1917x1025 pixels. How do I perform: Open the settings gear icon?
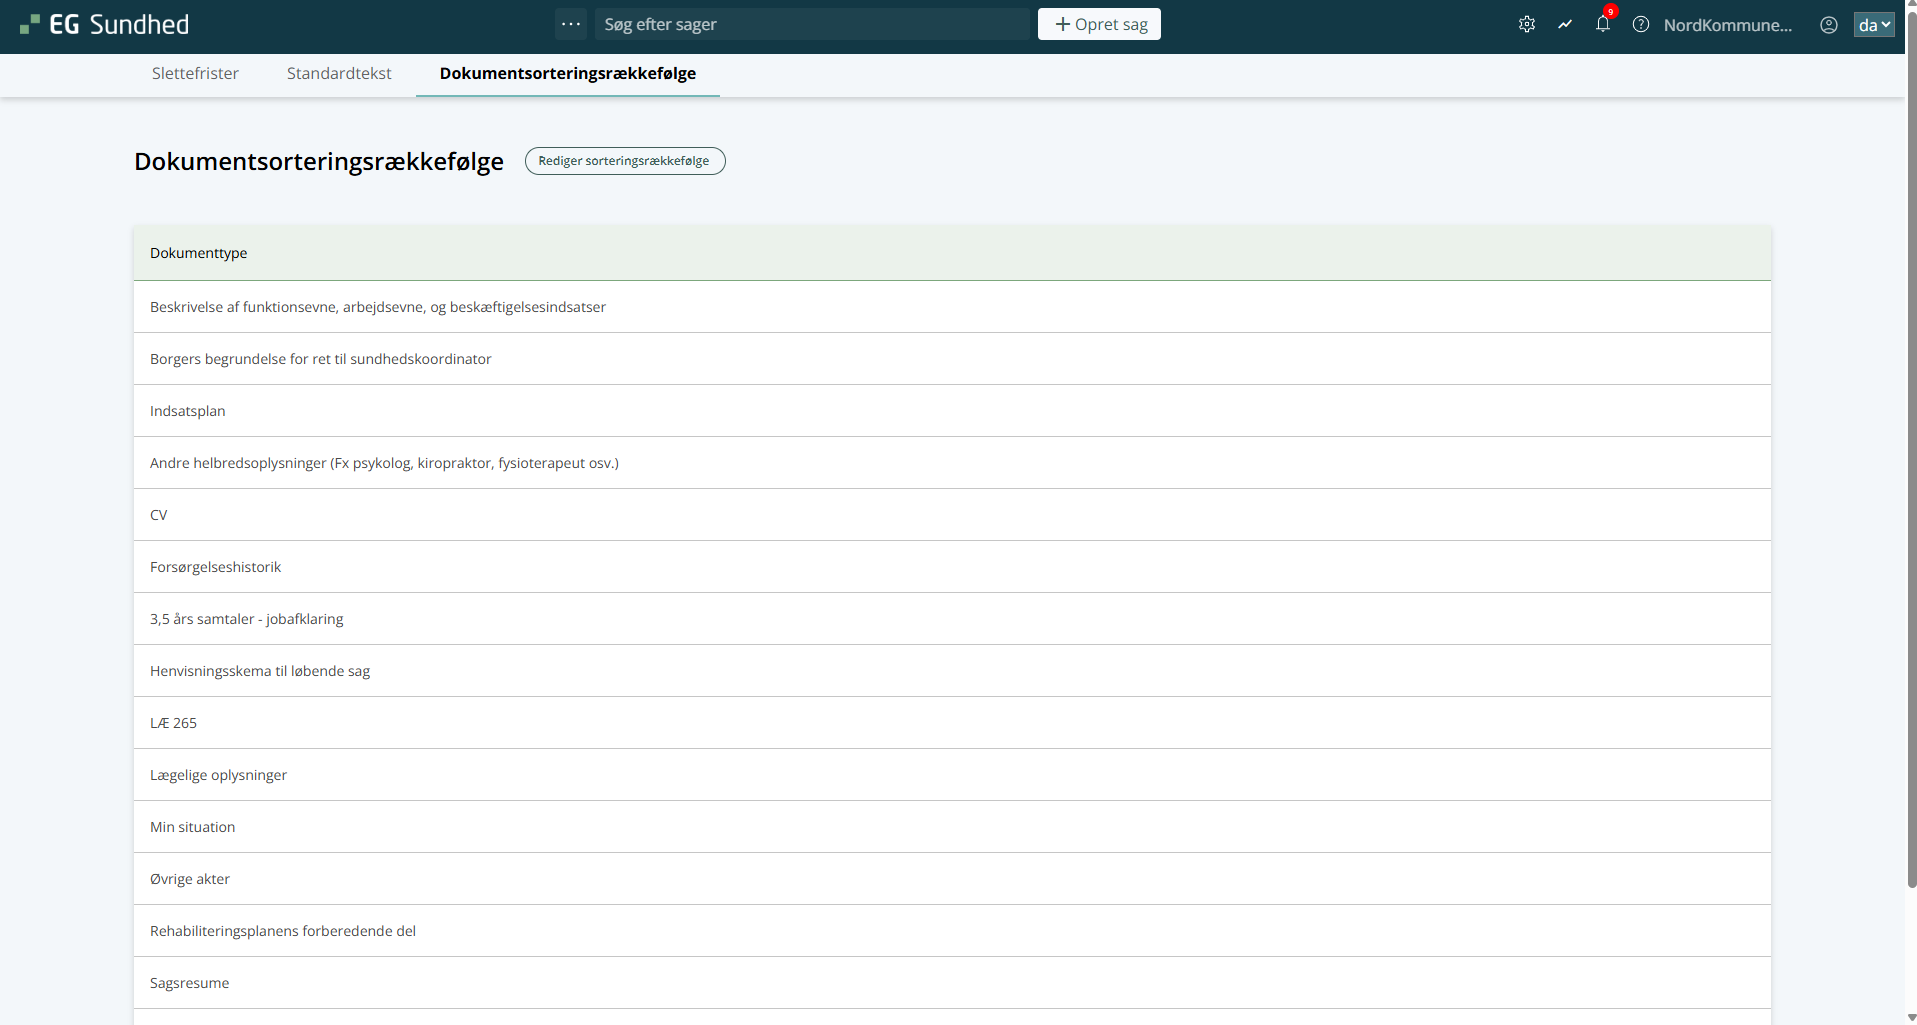[x=1526, y=25]
